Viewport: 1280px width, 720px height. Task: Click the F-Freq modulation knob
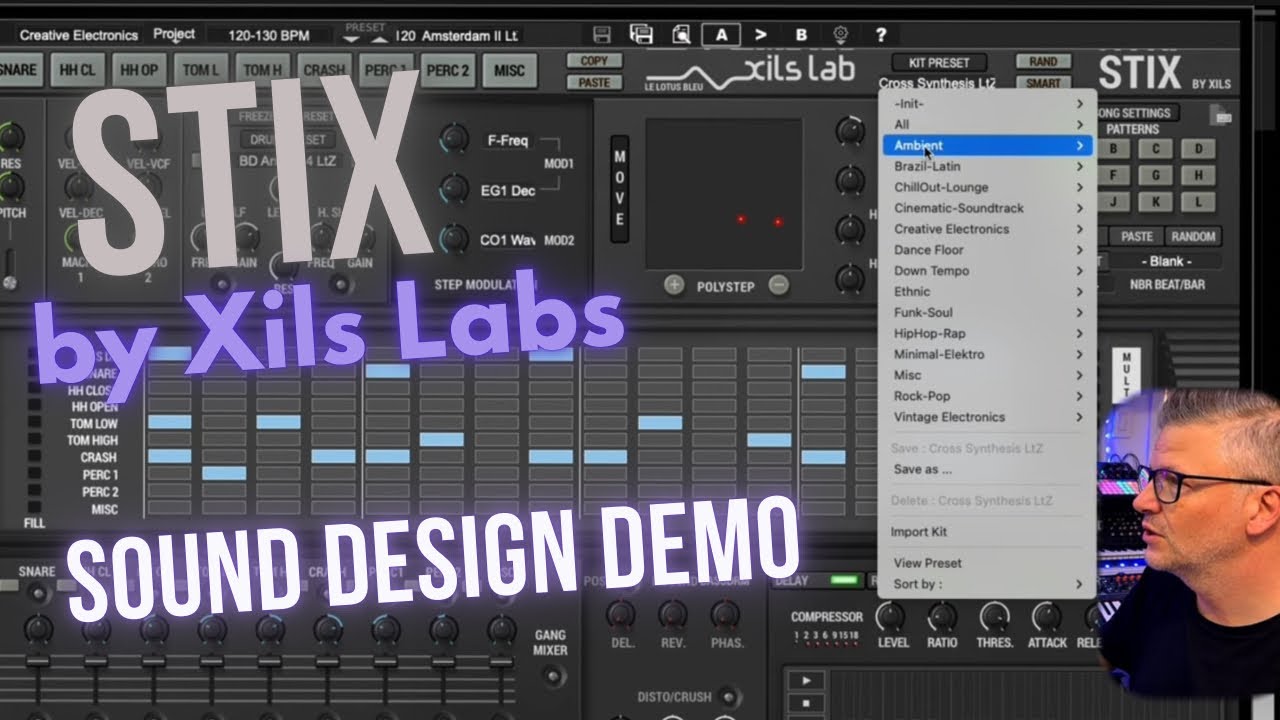[x=454, y=140]
